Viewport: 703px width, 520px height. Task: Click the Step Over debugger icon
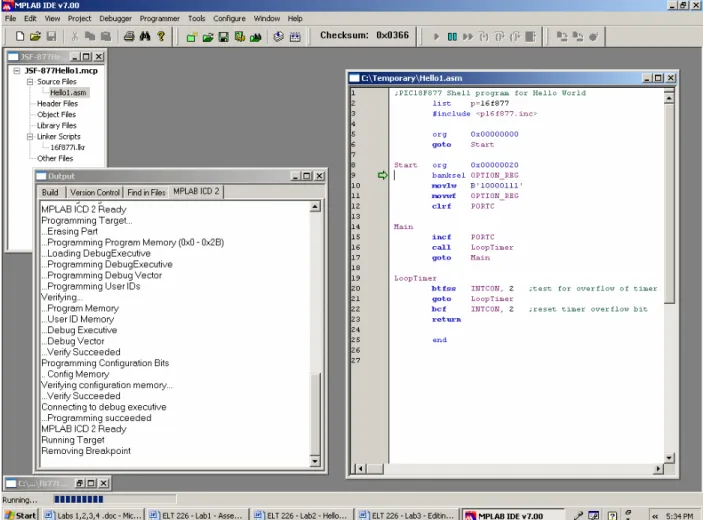point(499,37)
